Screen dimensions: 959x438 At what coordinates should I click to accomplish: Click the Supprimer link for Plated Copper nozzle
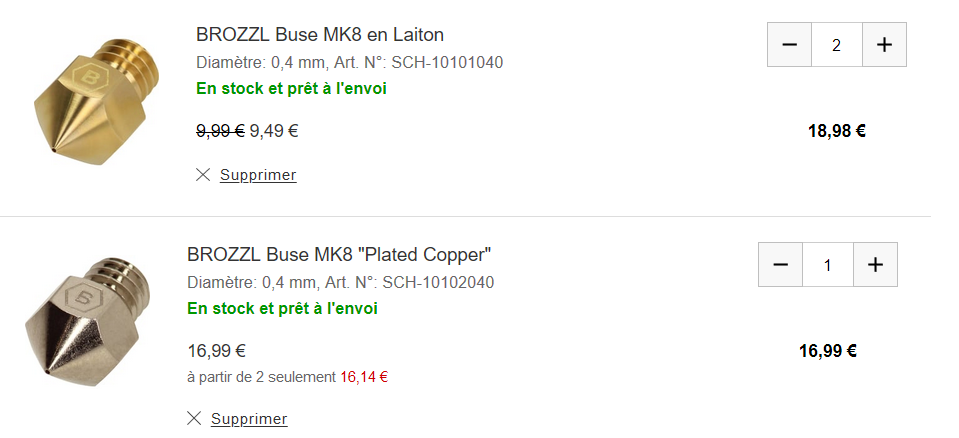tap(249, 418)
